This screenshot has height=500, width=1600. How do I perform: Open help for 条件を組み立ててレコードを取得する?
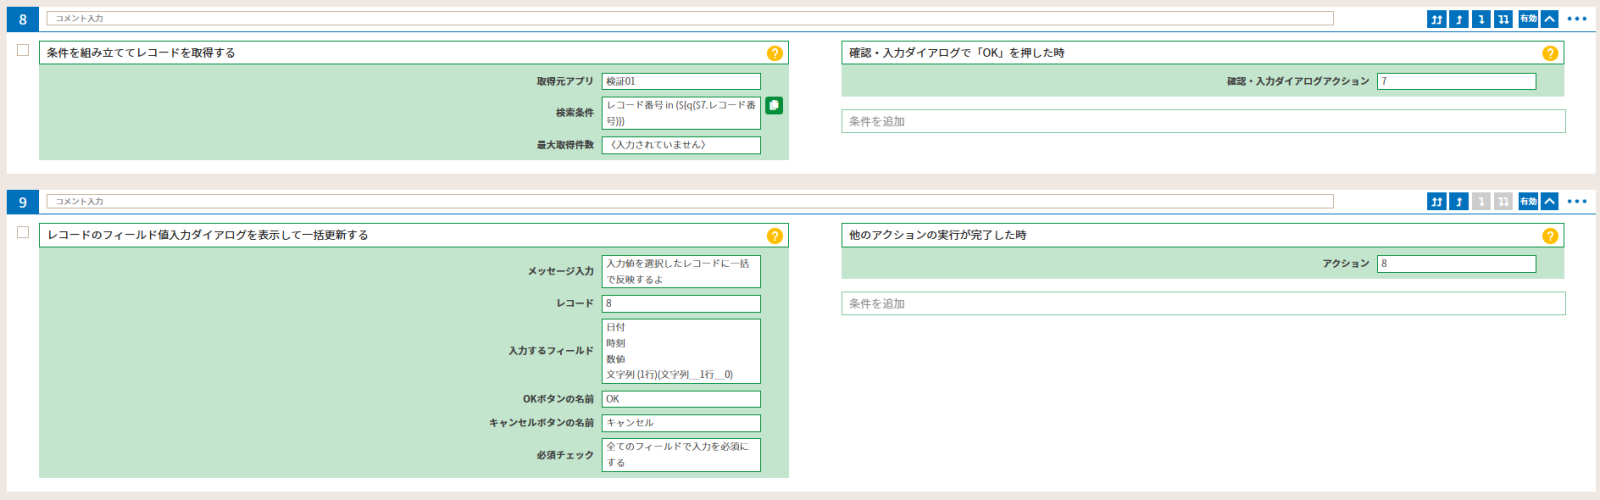coord(775,54)
